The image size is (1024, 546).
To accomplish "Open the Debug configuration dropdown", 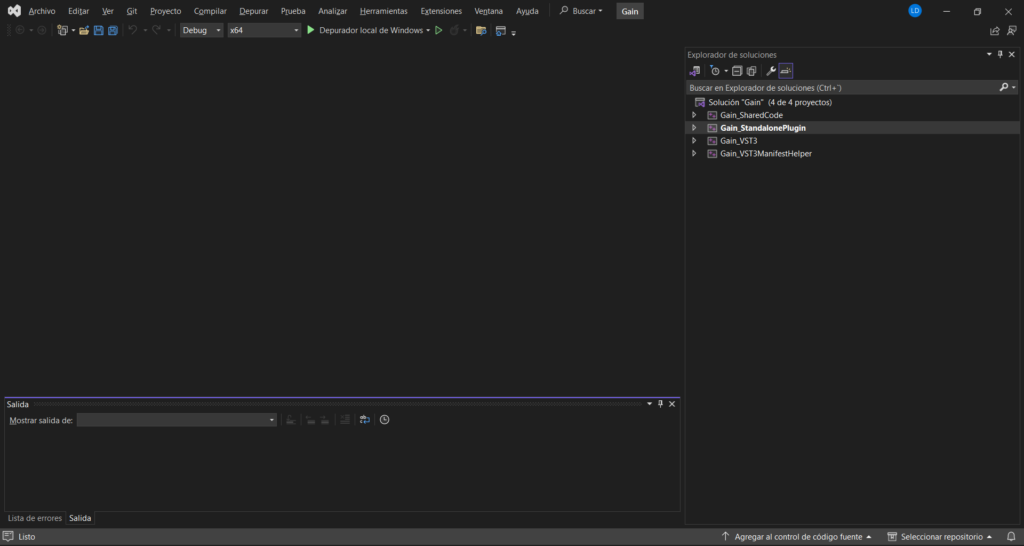I will (x=202, y=30).
